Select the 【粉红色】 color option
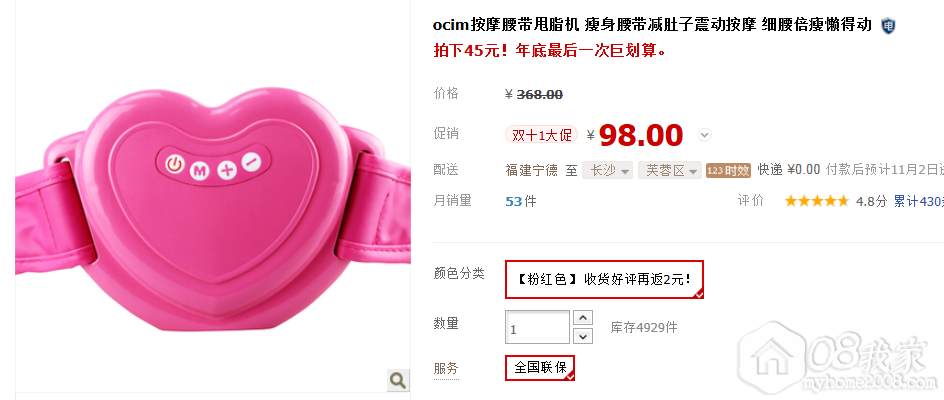The image size is (944, 400). (x=604, y=280)
